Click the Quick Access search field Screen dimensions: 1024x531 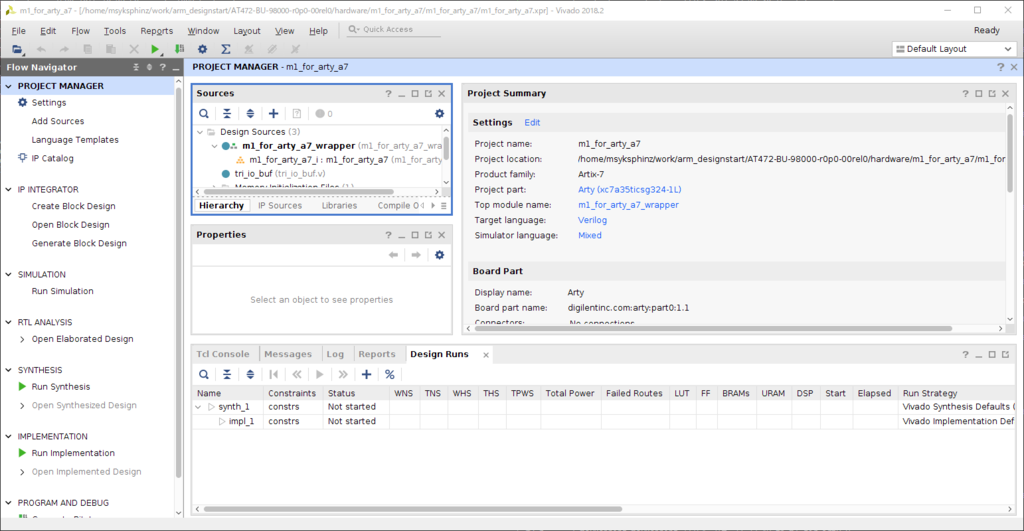pyautogui.click(x=394, y=29)
